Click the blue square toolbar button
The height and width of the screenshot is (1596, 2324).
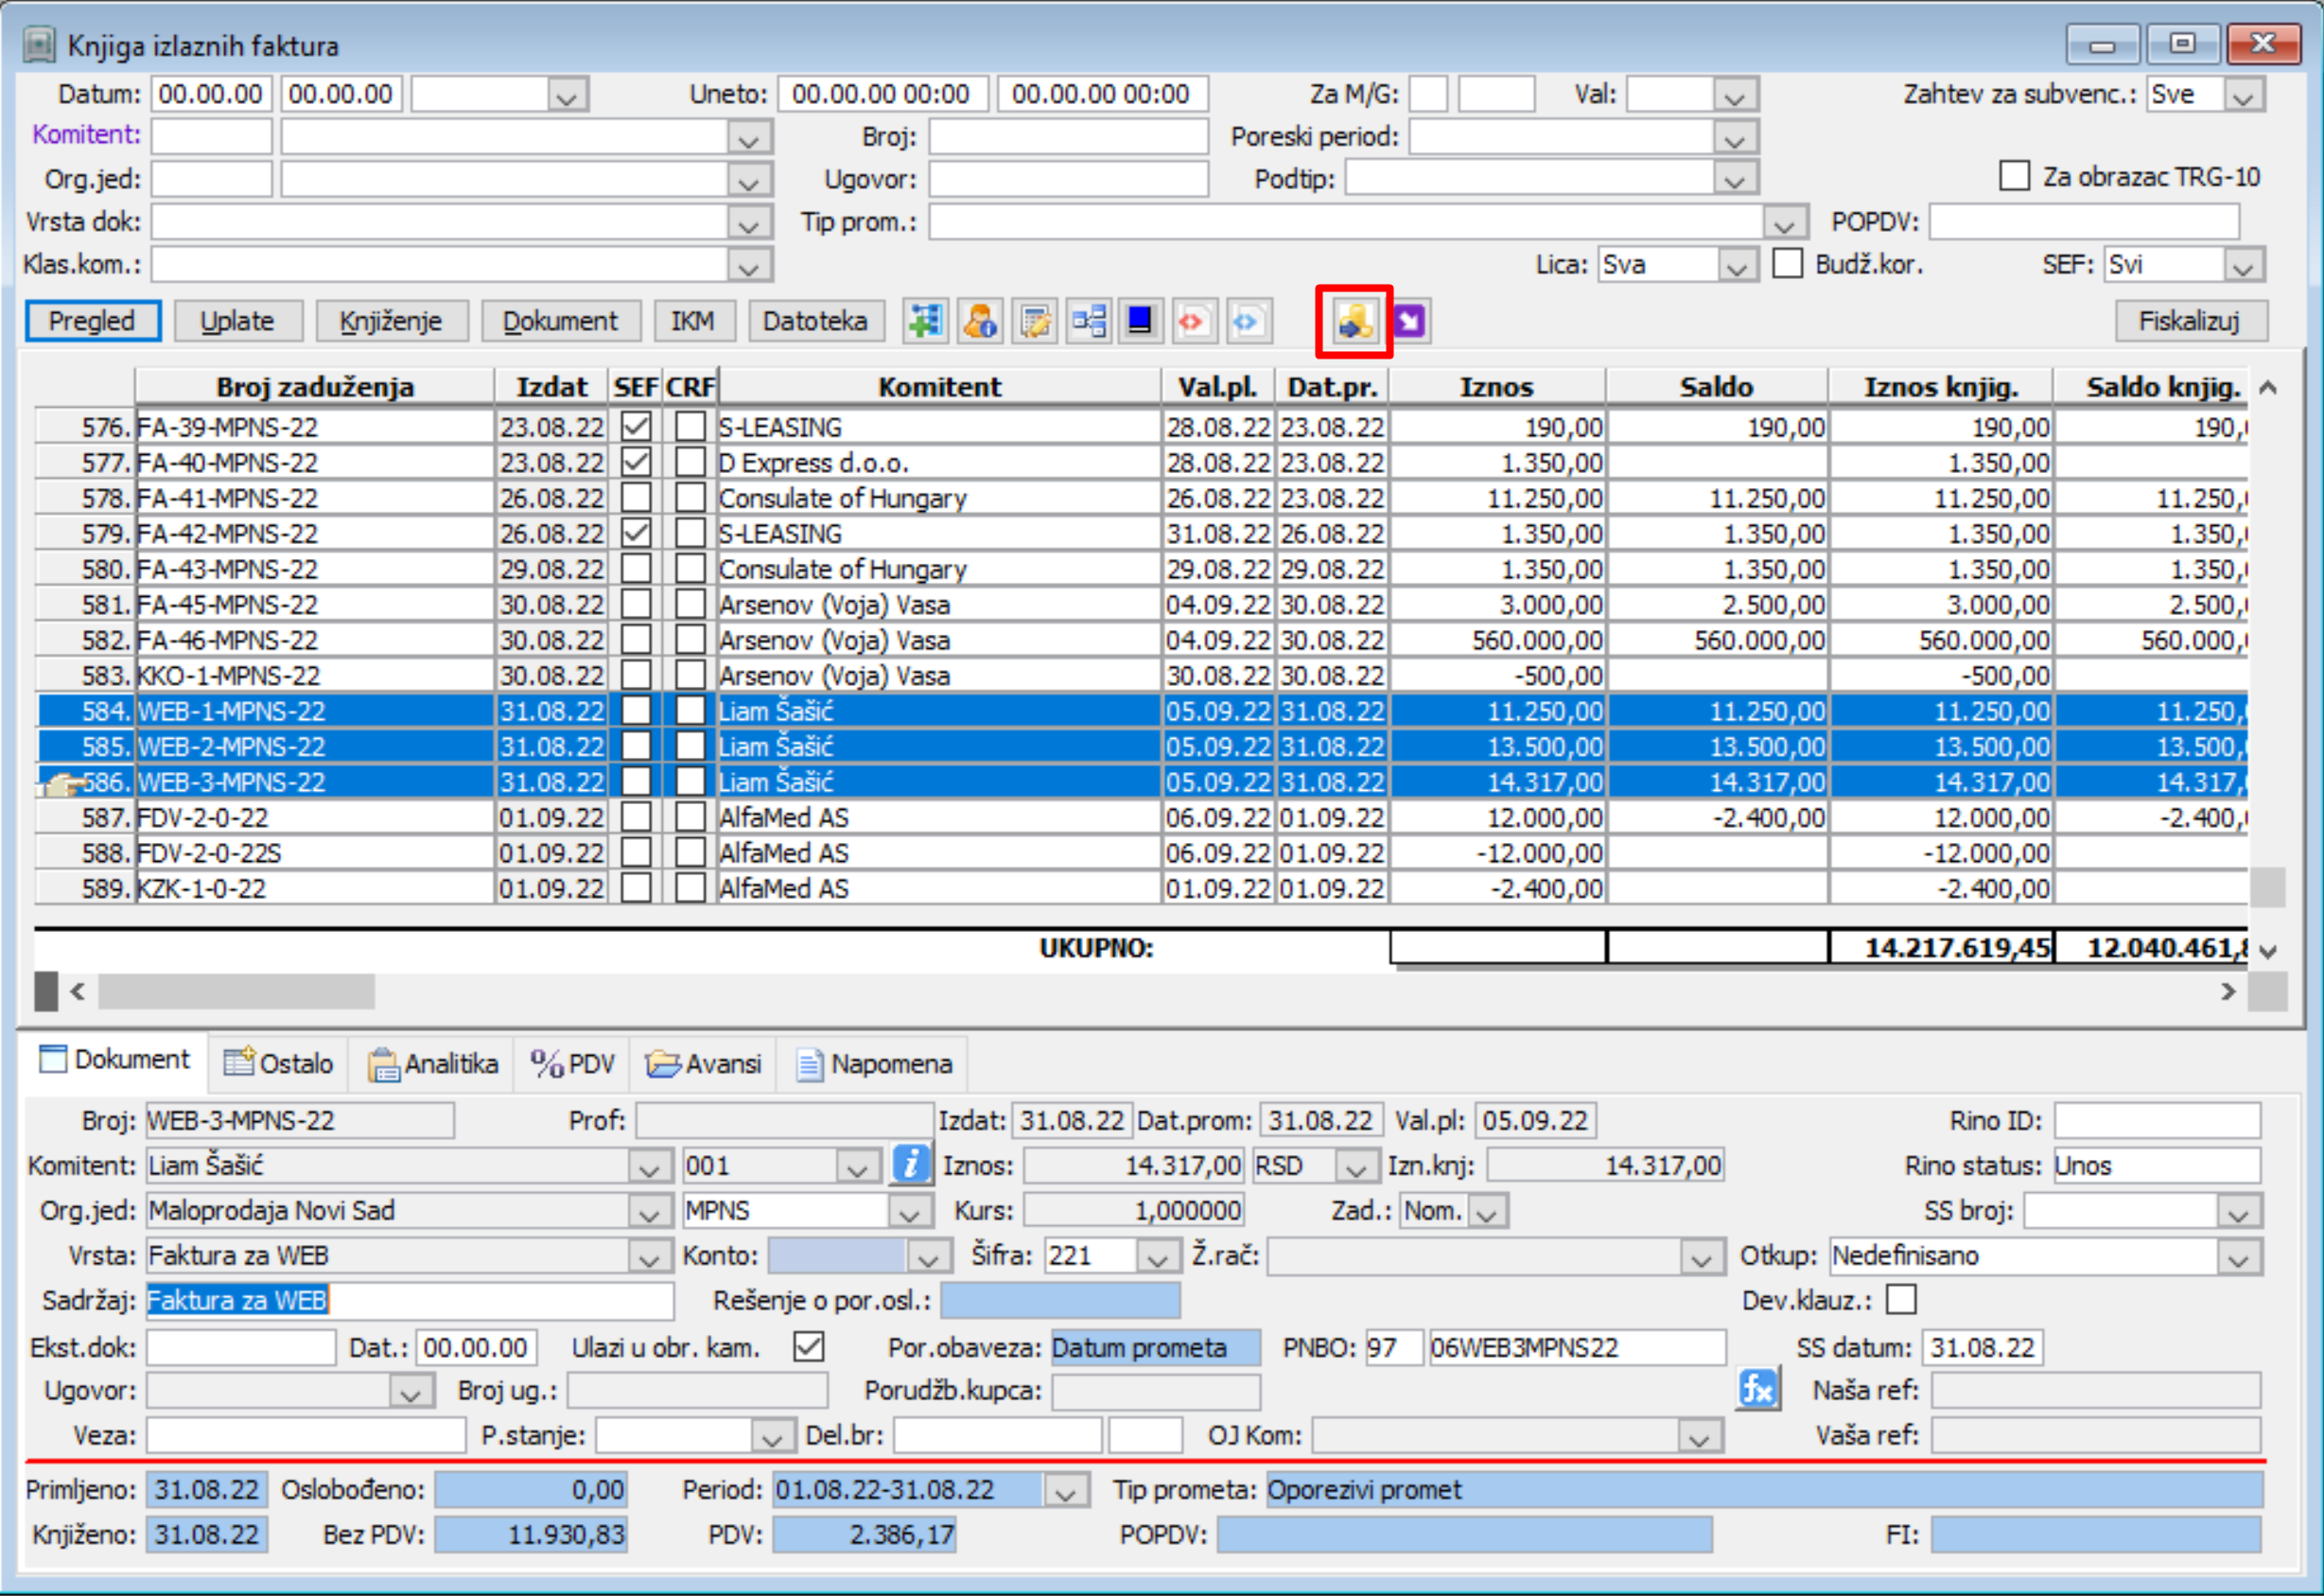[1140, 321]
